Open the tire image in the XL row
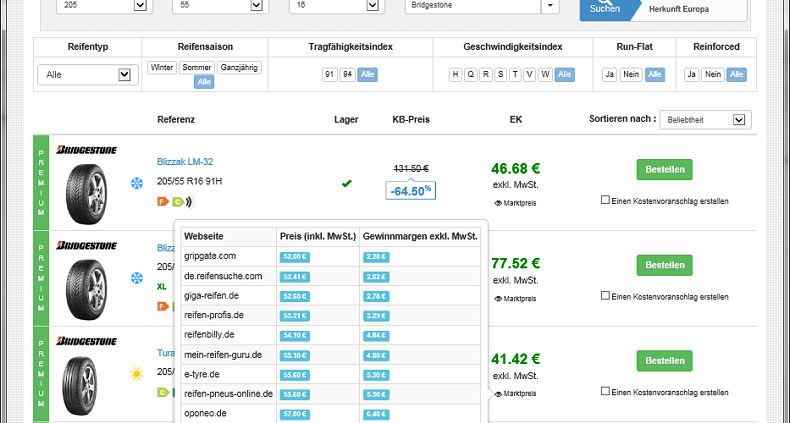Image resolution: width=790 pixels, height=423 pixels. click(x=86, y=290)
